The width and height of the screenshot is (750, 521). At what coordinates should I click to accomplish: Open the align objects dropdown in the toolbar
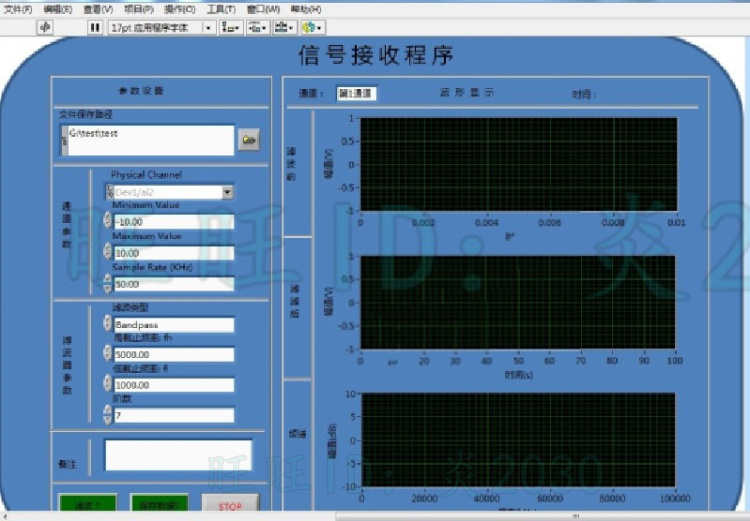click(x=231, y=28)
